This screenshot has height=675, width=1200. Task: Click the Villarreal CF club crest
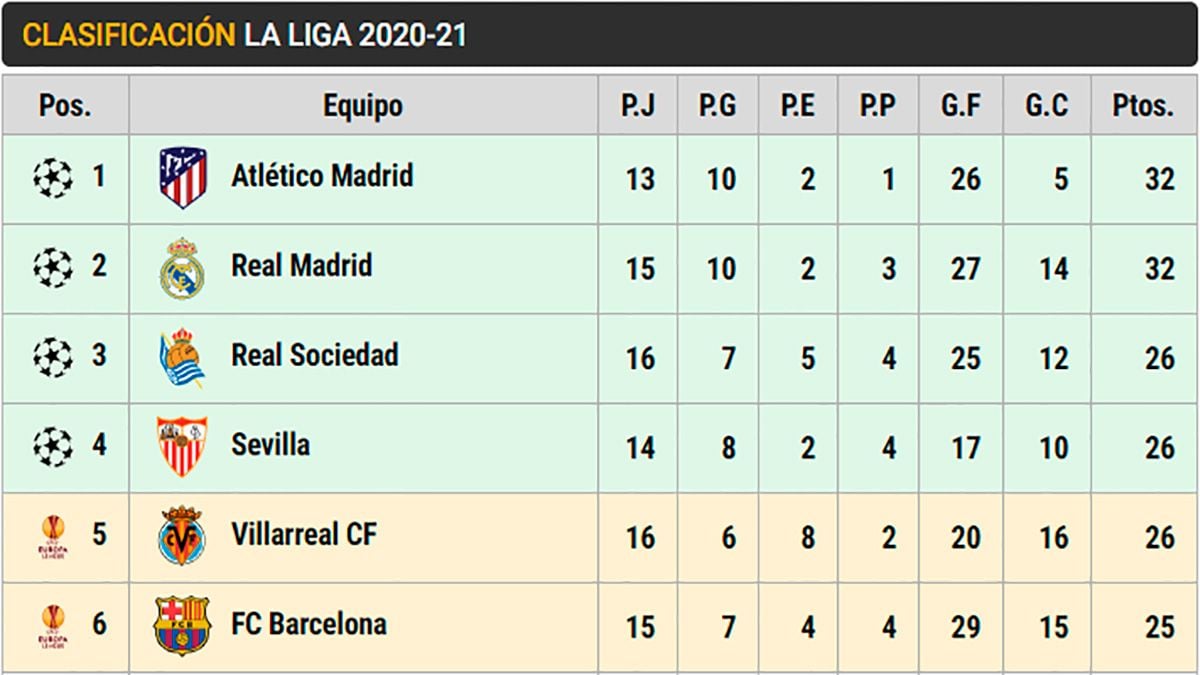click(x=182, y=536)
